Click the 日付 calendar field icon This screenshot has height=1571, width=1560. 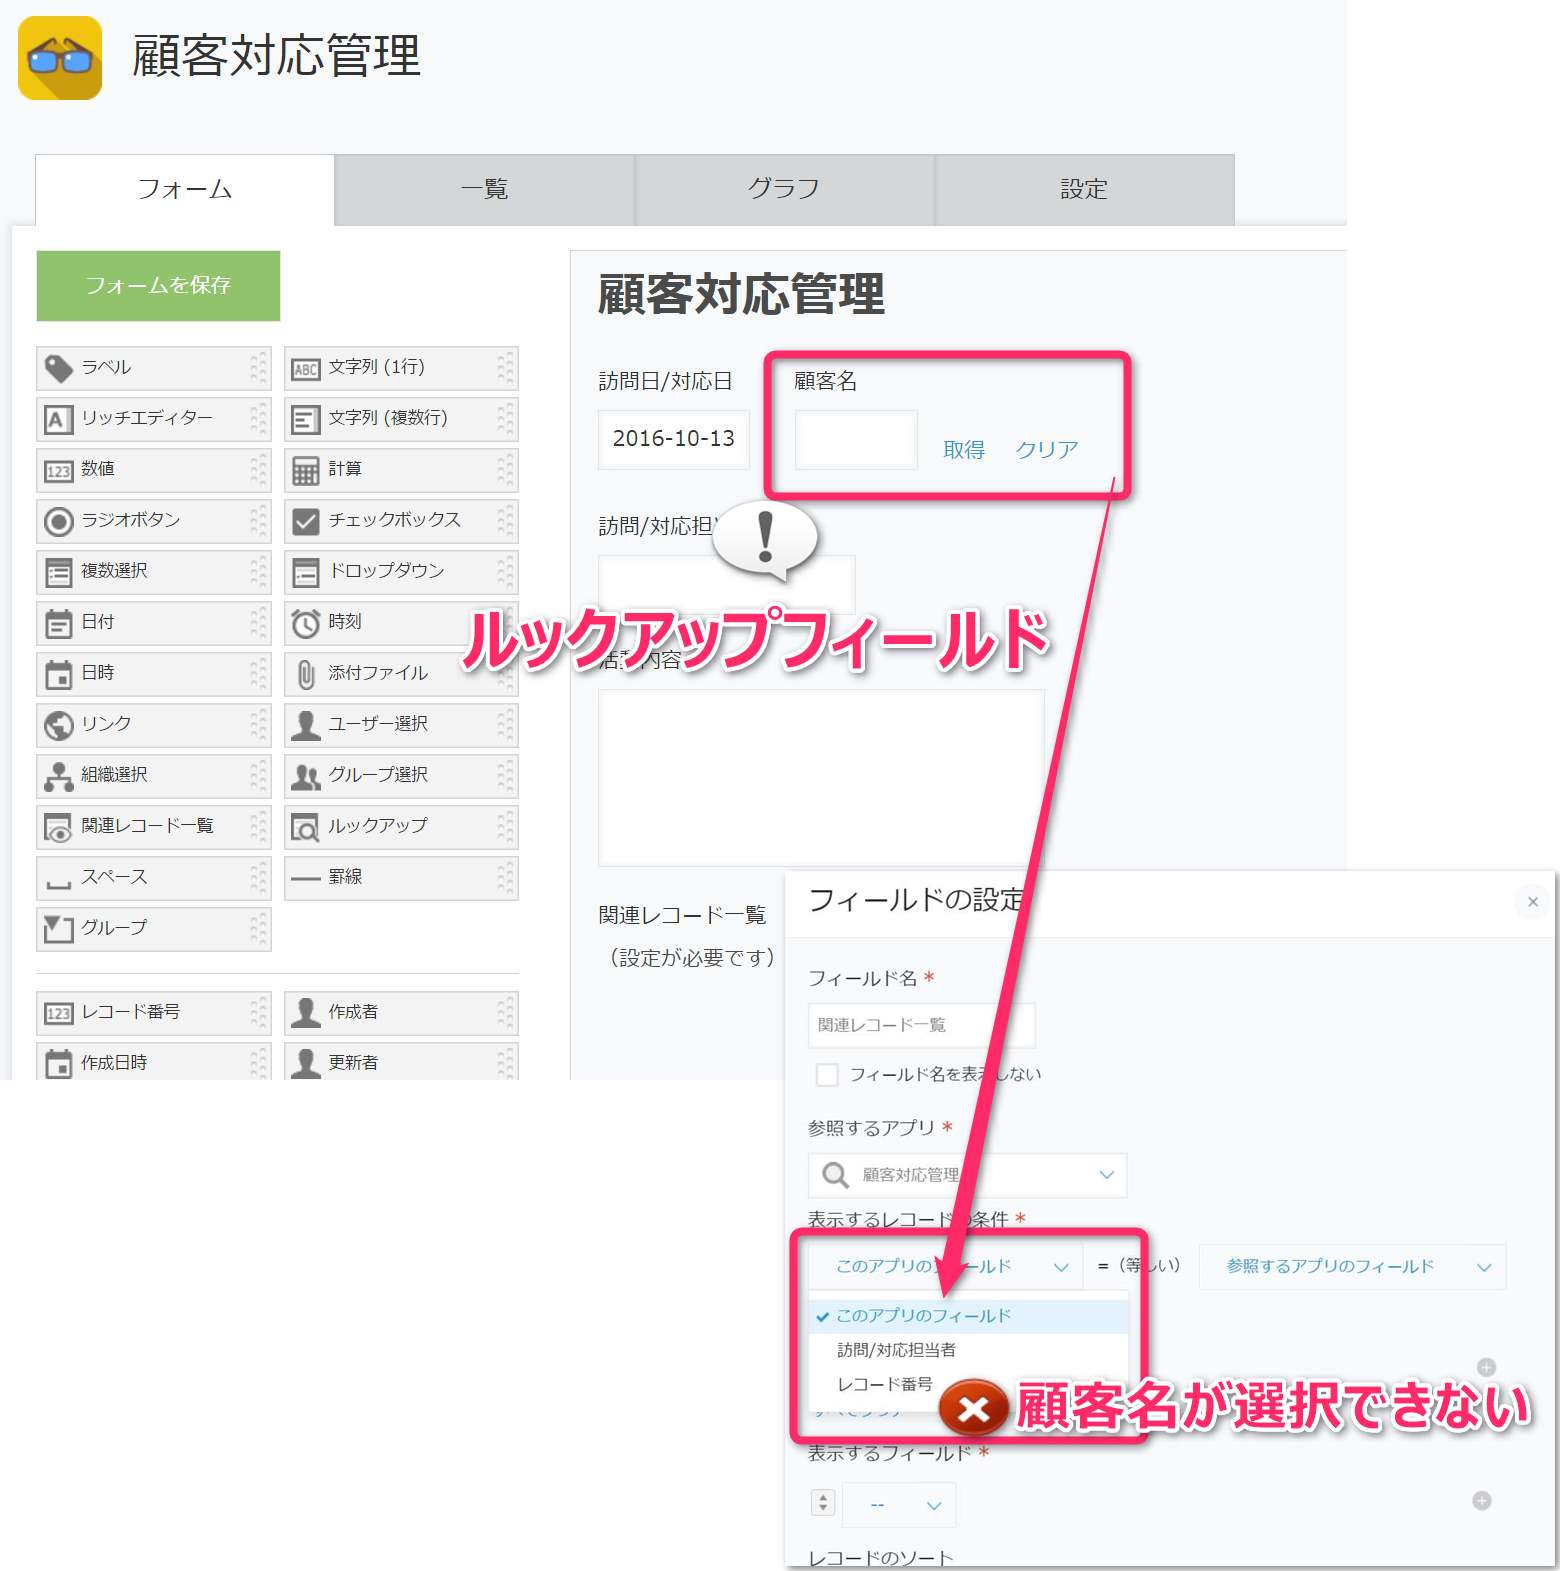click(x=59, y=623)
